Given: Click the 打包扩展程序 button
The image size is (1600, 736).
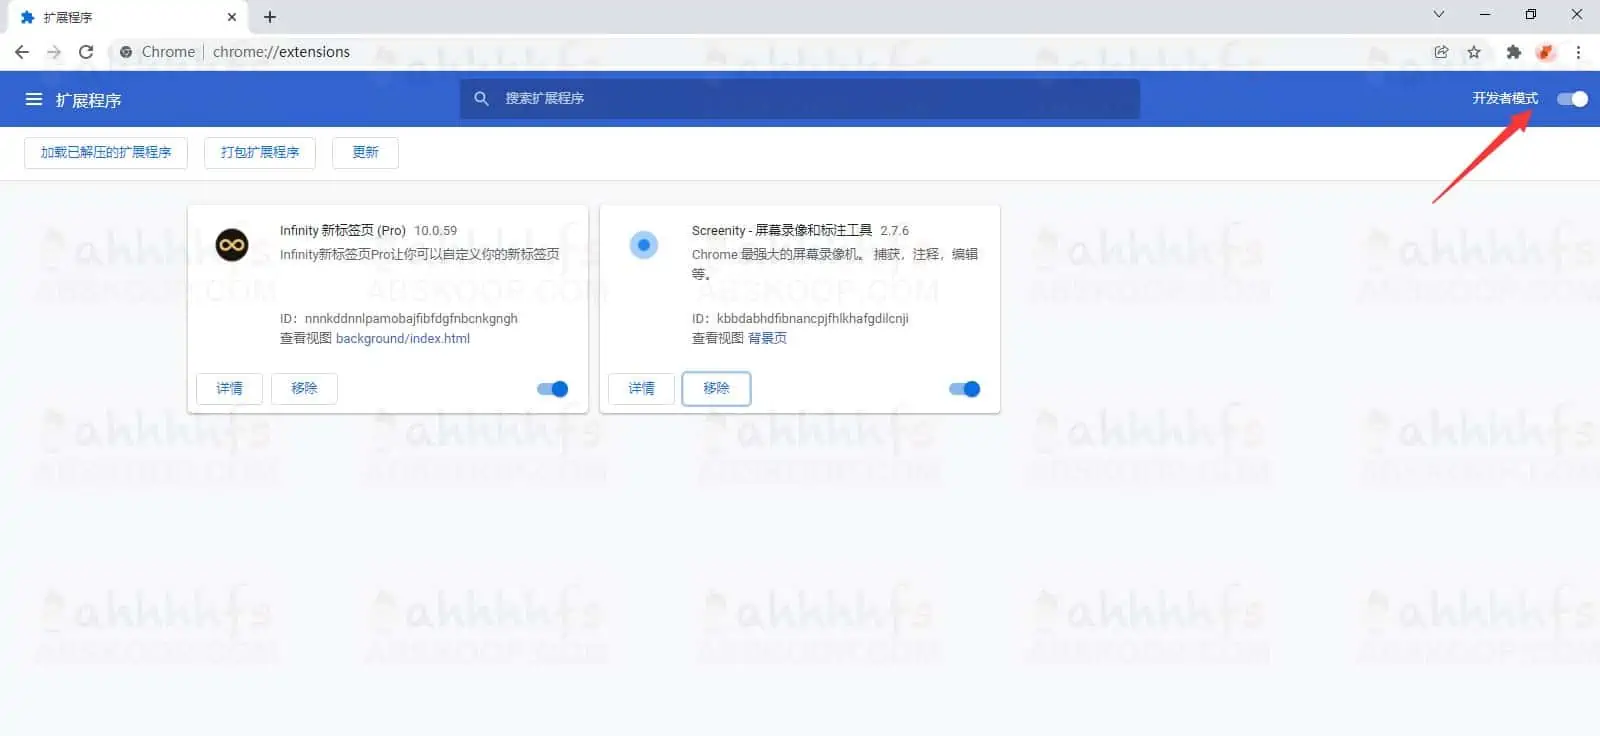Looking at the screenshot, I should [260, 153].
